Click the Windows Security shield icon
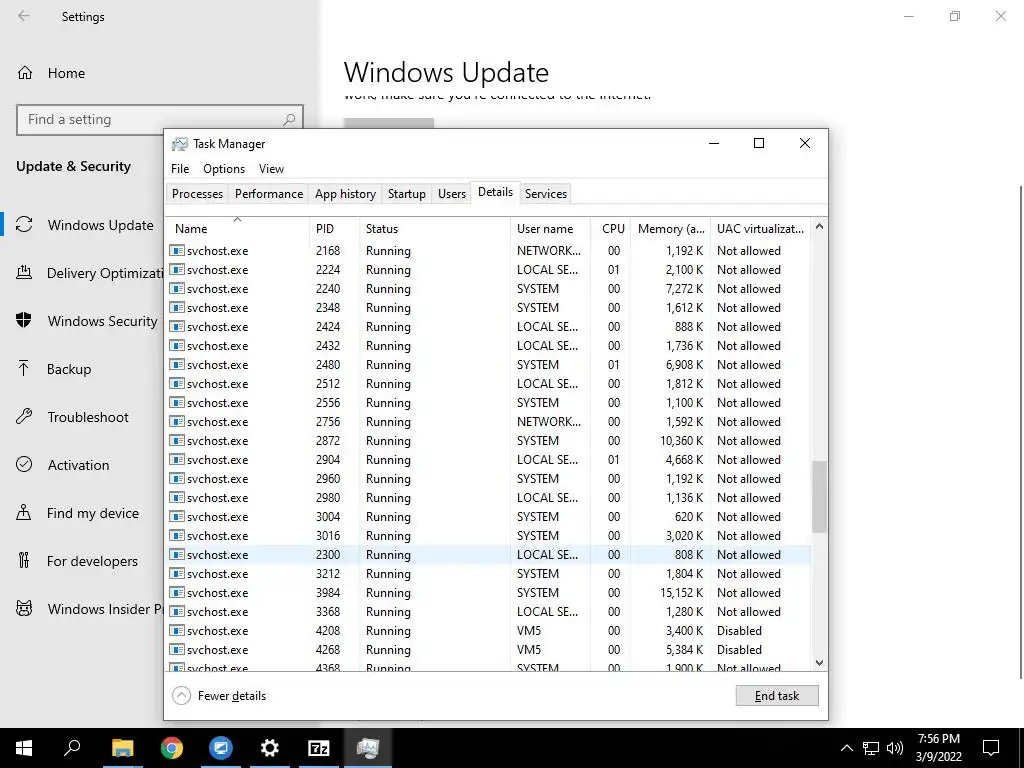This screenshot has width=1024, height=768. [24, 321]
